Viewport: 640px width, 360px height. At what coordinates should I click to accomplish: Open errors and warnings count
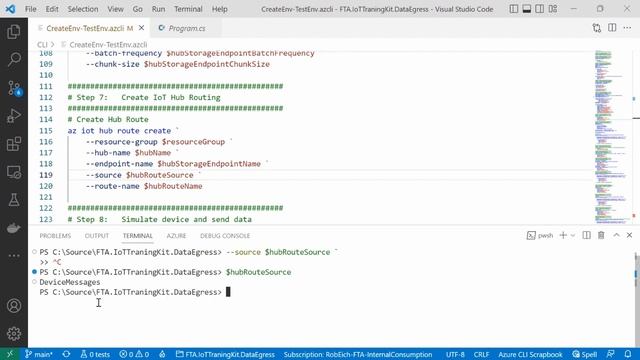(134, 354)
